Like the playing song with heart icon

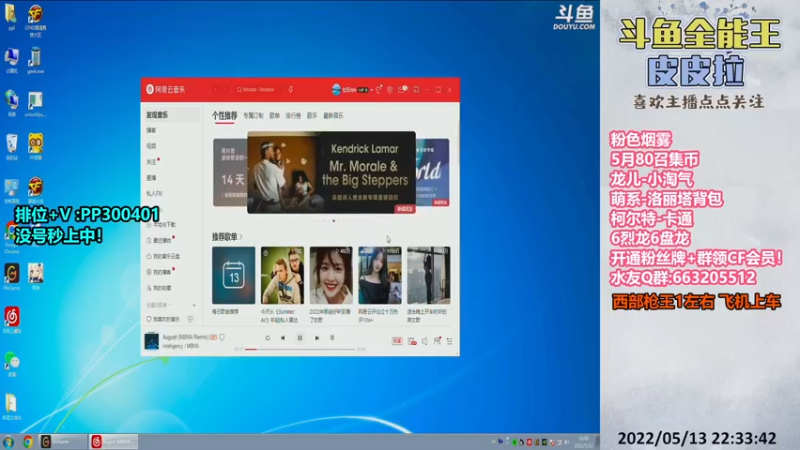(x=222, y=337)
